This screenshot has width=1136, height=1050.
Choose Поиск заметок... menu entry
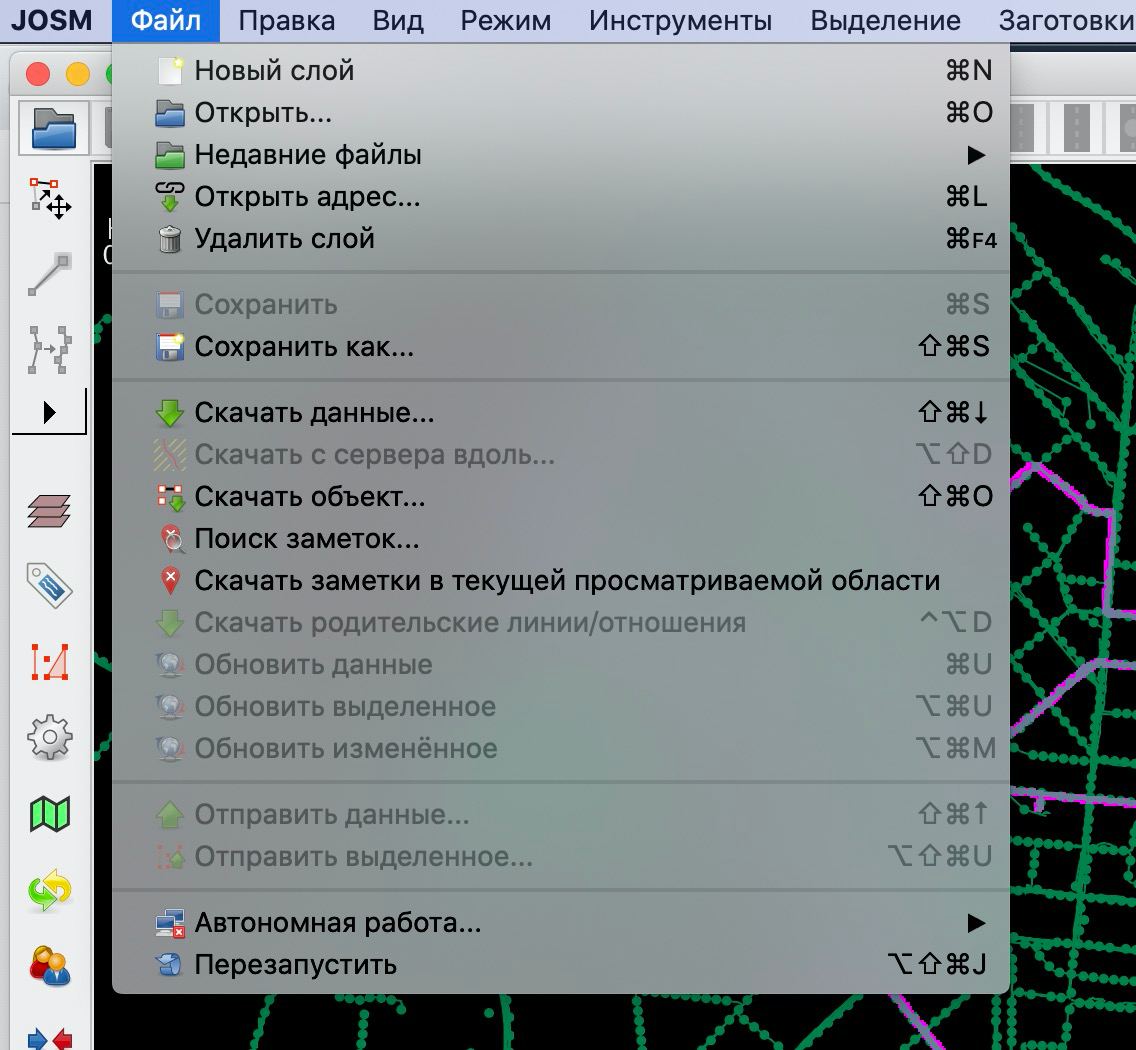tap(561, 538)
